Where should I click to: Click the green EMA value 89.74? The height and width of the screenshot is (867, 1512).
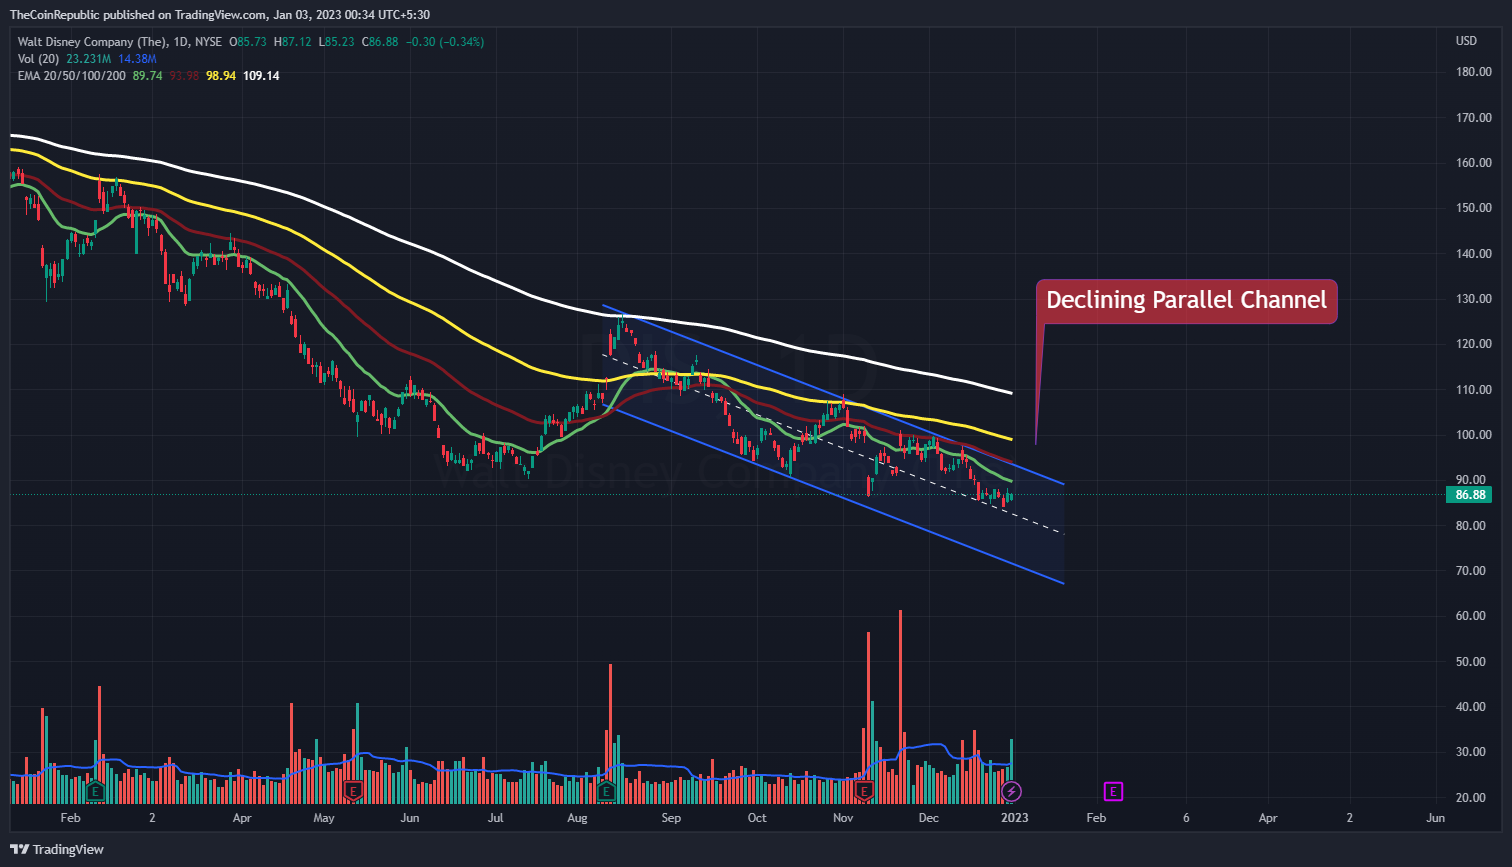pos(147,76)
